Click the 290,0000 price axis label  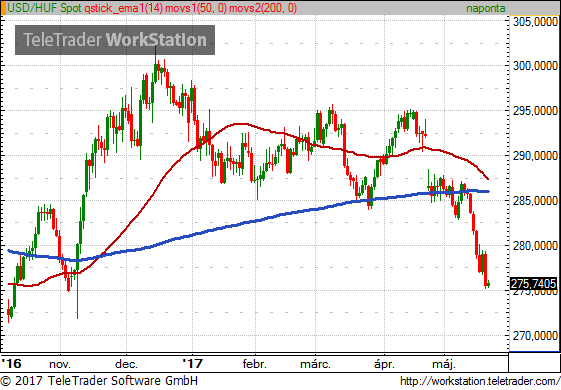[535, 156]
